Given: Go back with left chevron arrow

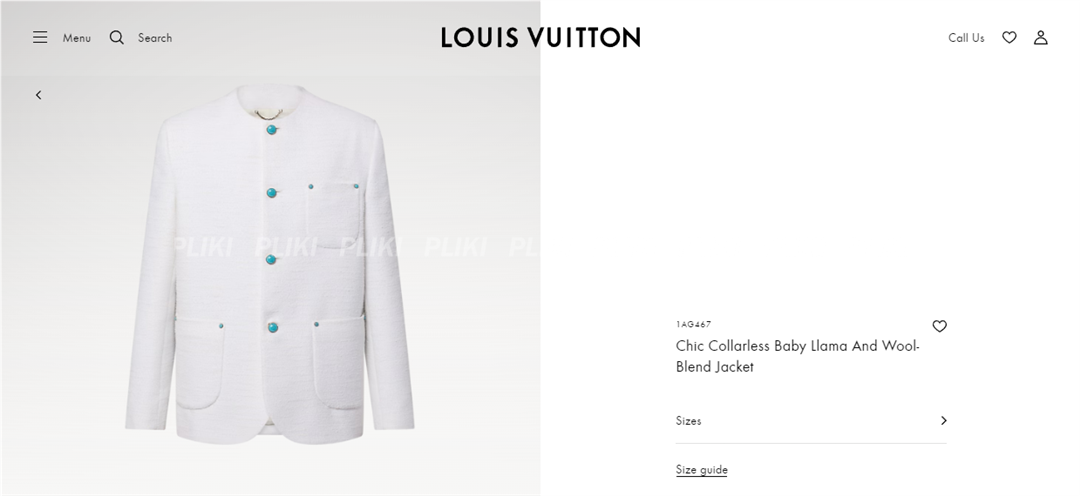Looking at the screenshot, I should point(39,95).
